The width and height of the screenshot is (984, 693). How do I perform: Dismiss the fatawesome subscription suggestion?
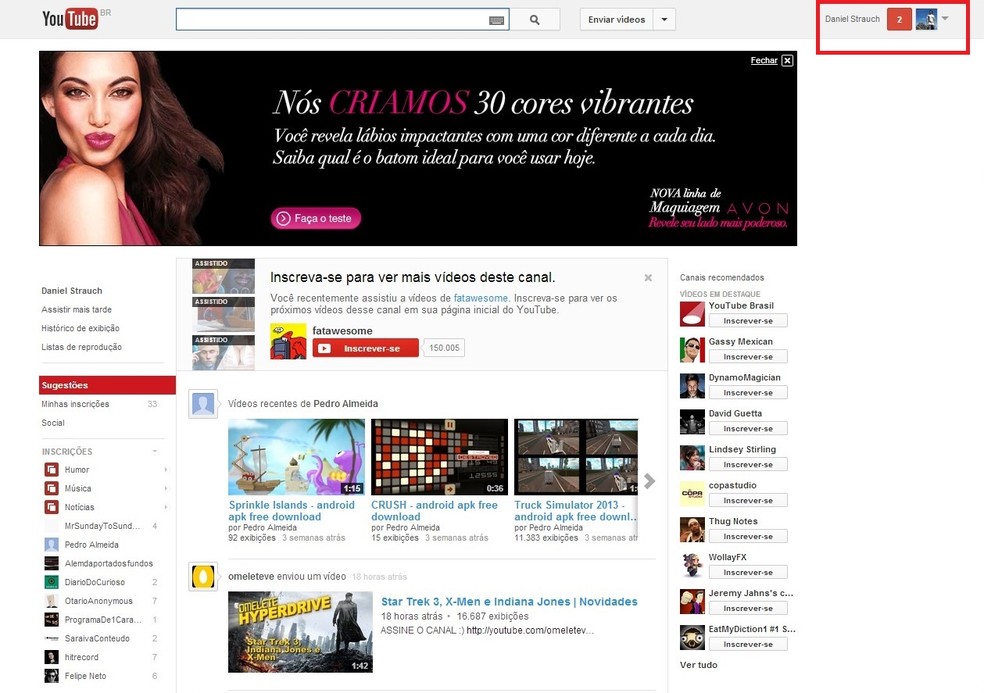[648, 278]
